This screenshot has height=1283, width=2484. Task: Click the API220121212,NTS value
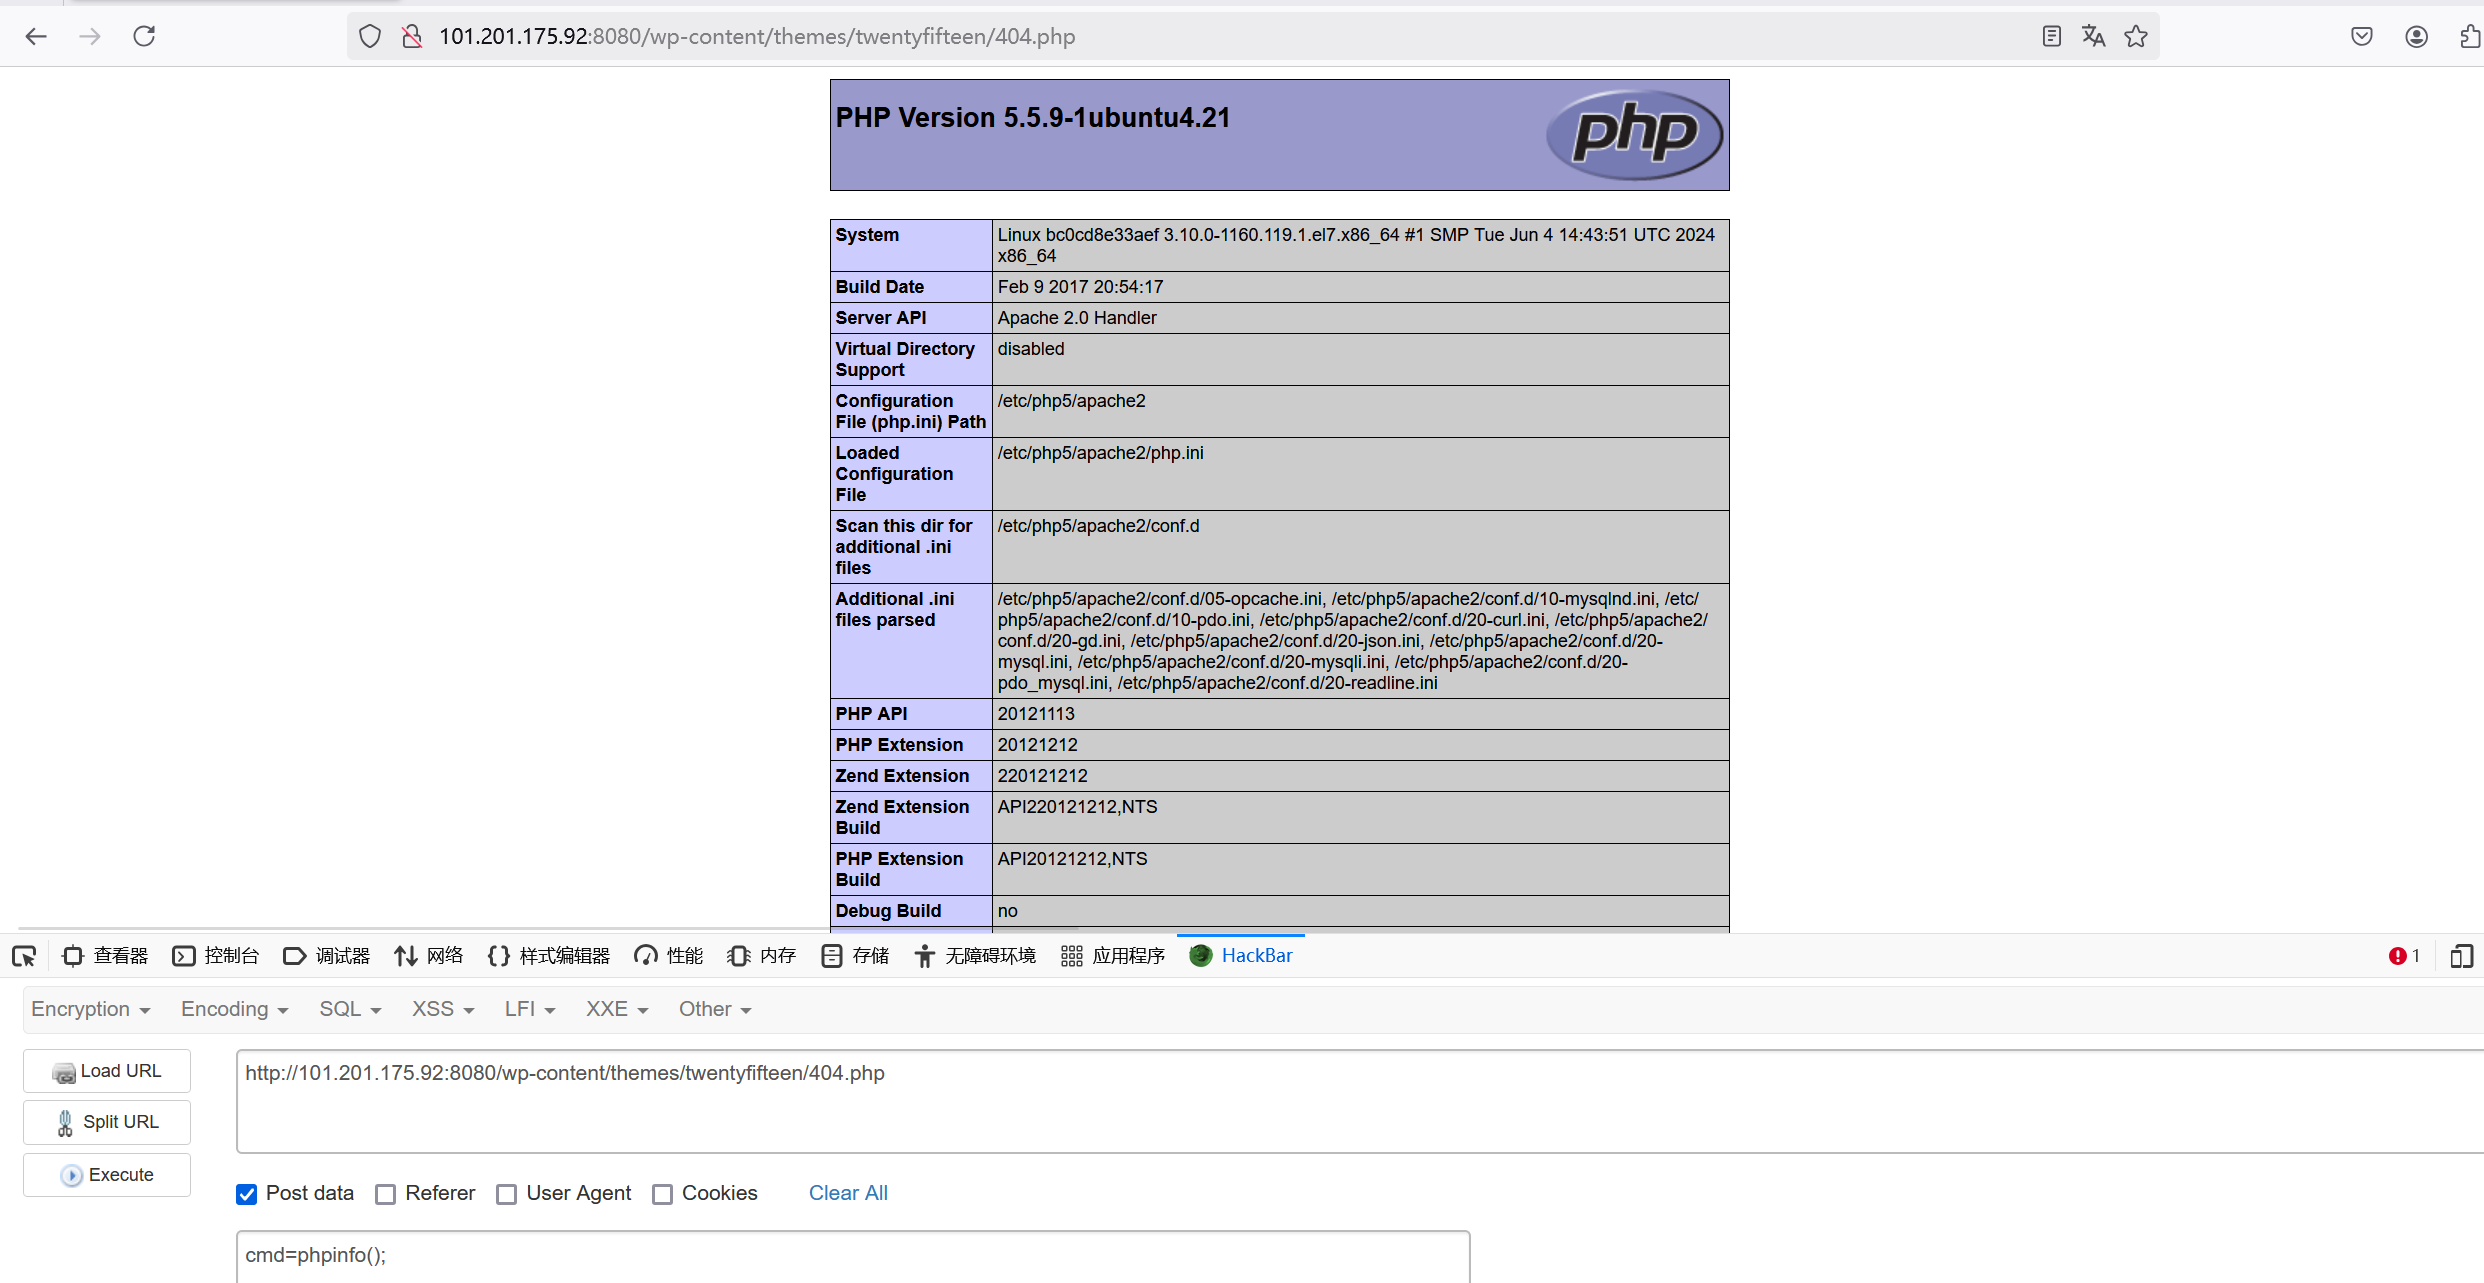tap(1077, 807)
